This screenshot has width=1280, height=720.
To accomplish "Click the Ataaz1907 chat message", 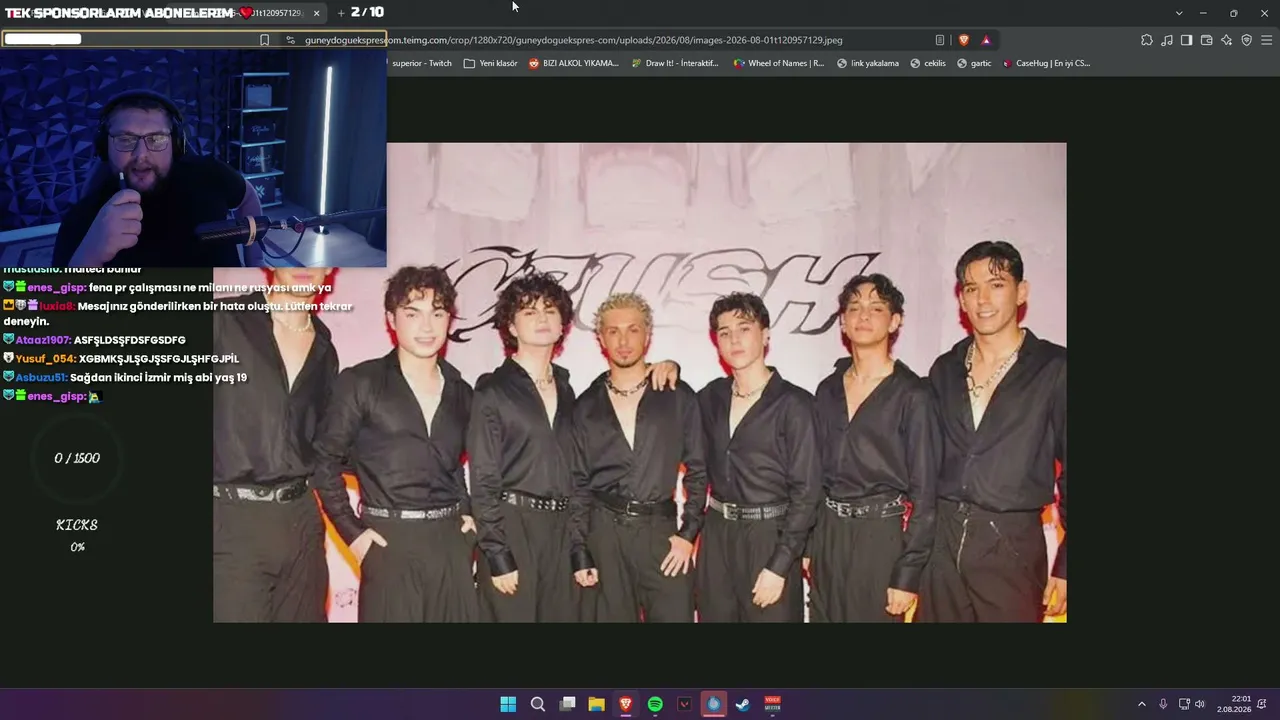I will click(x=95, y=340).
